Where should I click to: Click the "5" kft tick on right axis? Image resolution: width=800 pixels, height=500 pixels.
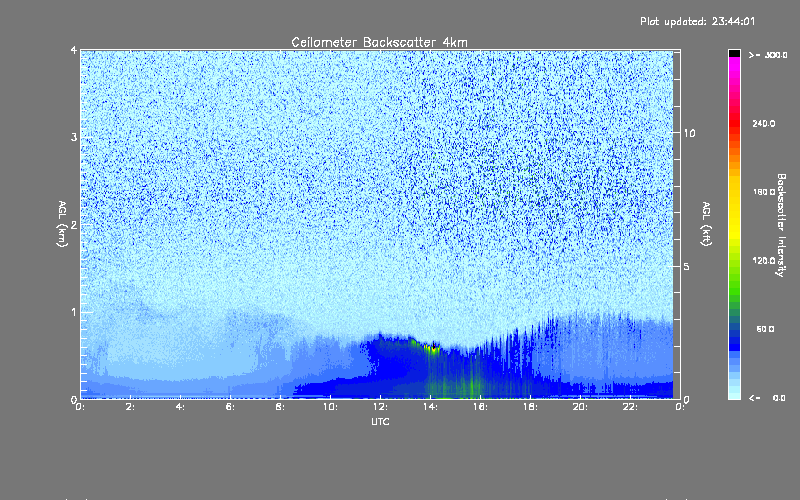click(x=687, y=266)
